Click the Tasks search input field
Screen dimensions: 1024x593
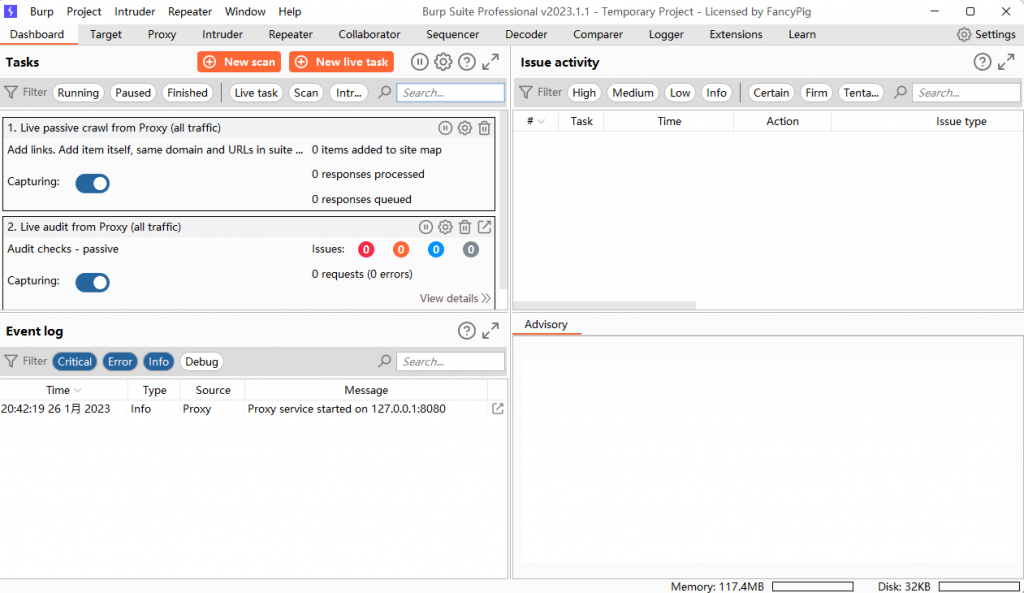click(451, 93)
